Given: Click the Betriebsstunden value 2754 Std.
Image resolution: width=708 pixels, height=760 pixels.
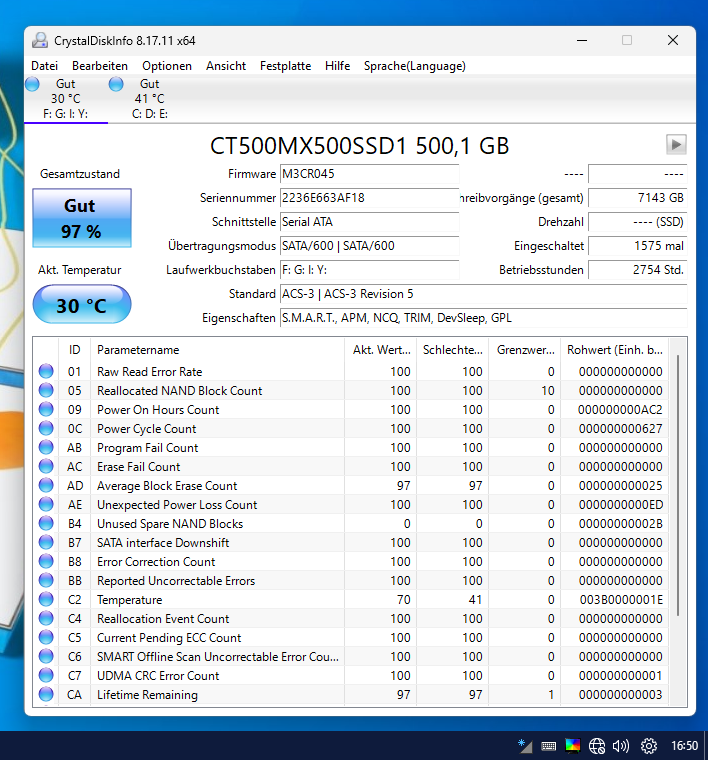Looking at the screenshot, I should tap(638, 270).
